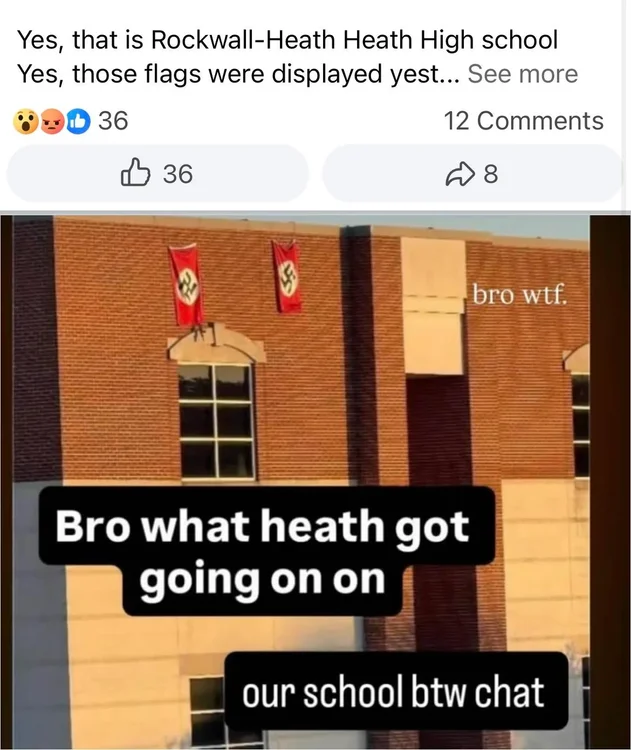Click the Rockwall-Heath Heath High school text line
Image resolution: width=631 pixels, height=750 pixels.
click(x=288, y=40)
